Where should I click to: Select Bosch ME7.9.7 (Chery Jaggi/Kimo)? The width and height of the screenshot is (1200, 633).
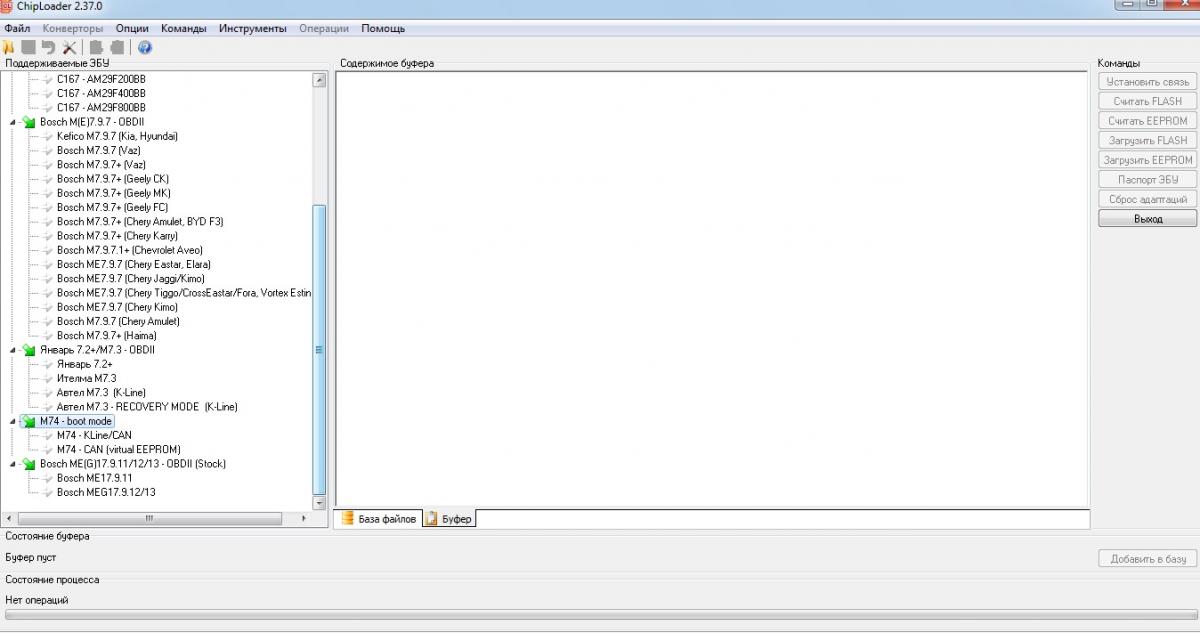[x=130, y=278]
